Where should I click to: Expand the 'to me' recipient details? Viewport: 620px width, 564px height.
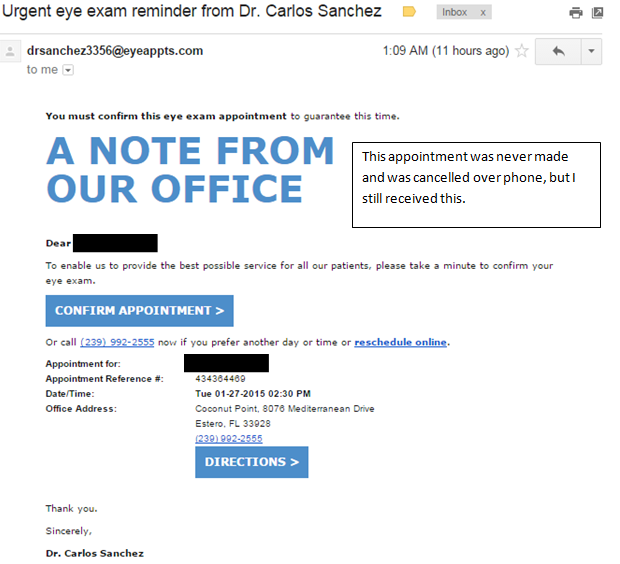(x=68, y=70)
